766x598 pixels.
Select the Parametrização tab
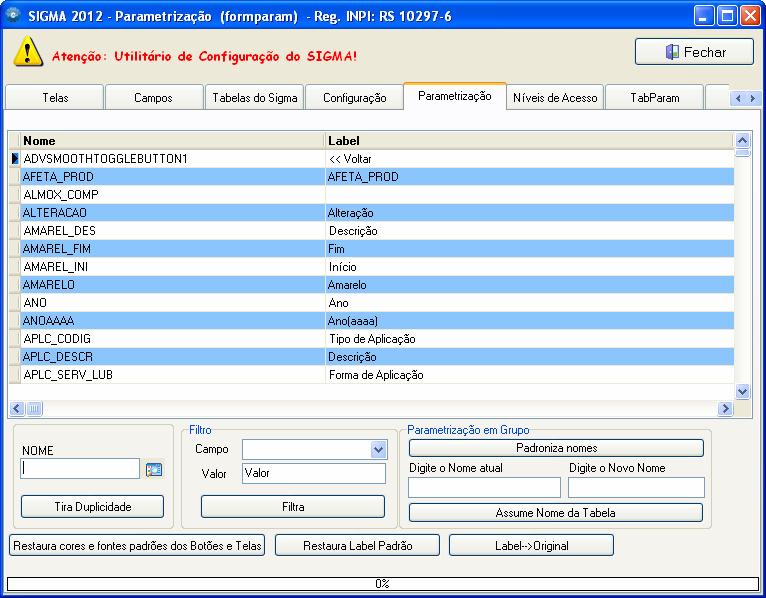tap(455, 96)
